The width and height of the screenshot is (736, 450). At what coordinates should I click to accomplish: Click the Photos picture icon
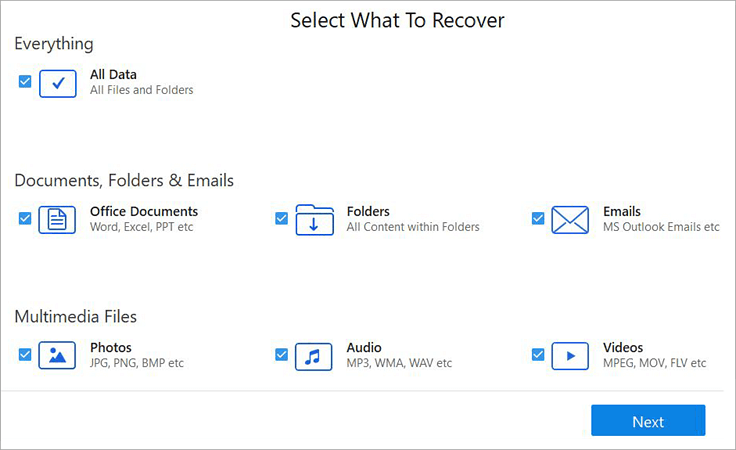click(x=57, y=355)
